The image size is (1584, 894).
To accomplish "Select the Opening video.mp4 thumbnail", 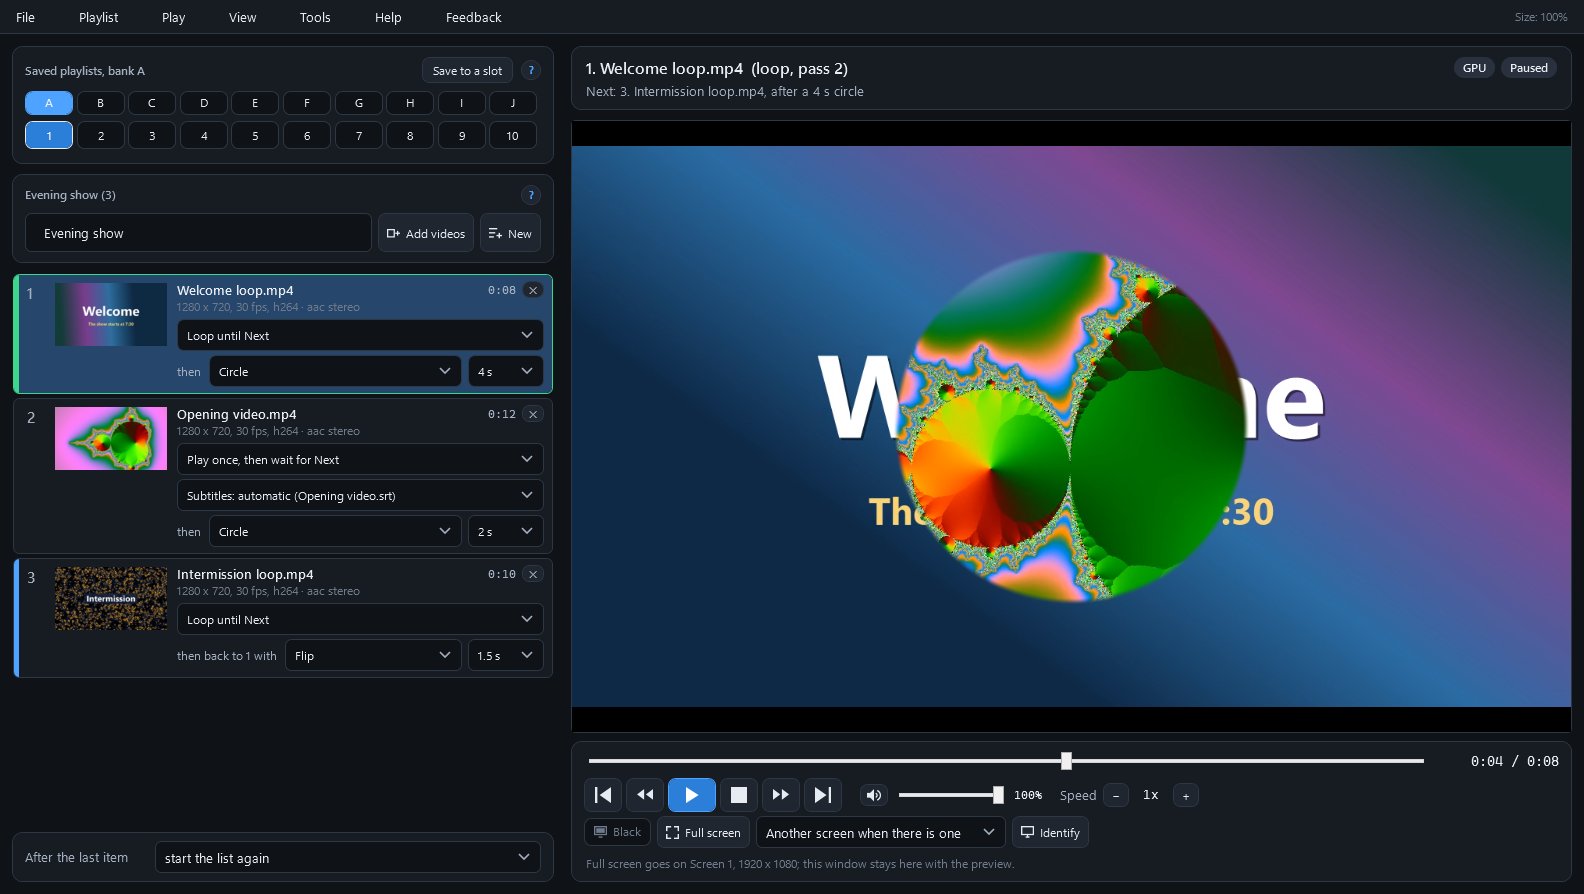I will (111, 438).
